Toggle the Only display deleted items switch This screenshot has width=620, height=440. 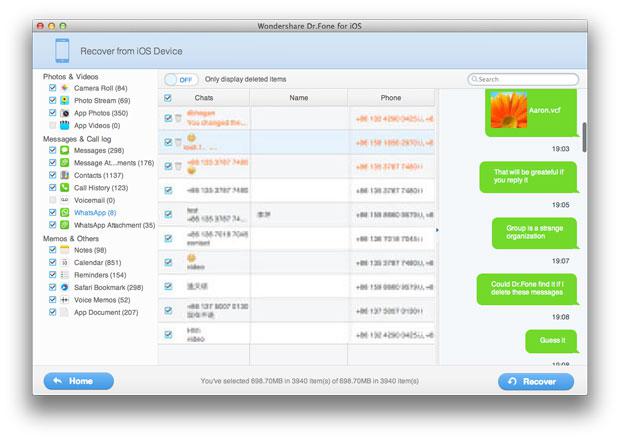pyautogui.click(x=181, y=79)
